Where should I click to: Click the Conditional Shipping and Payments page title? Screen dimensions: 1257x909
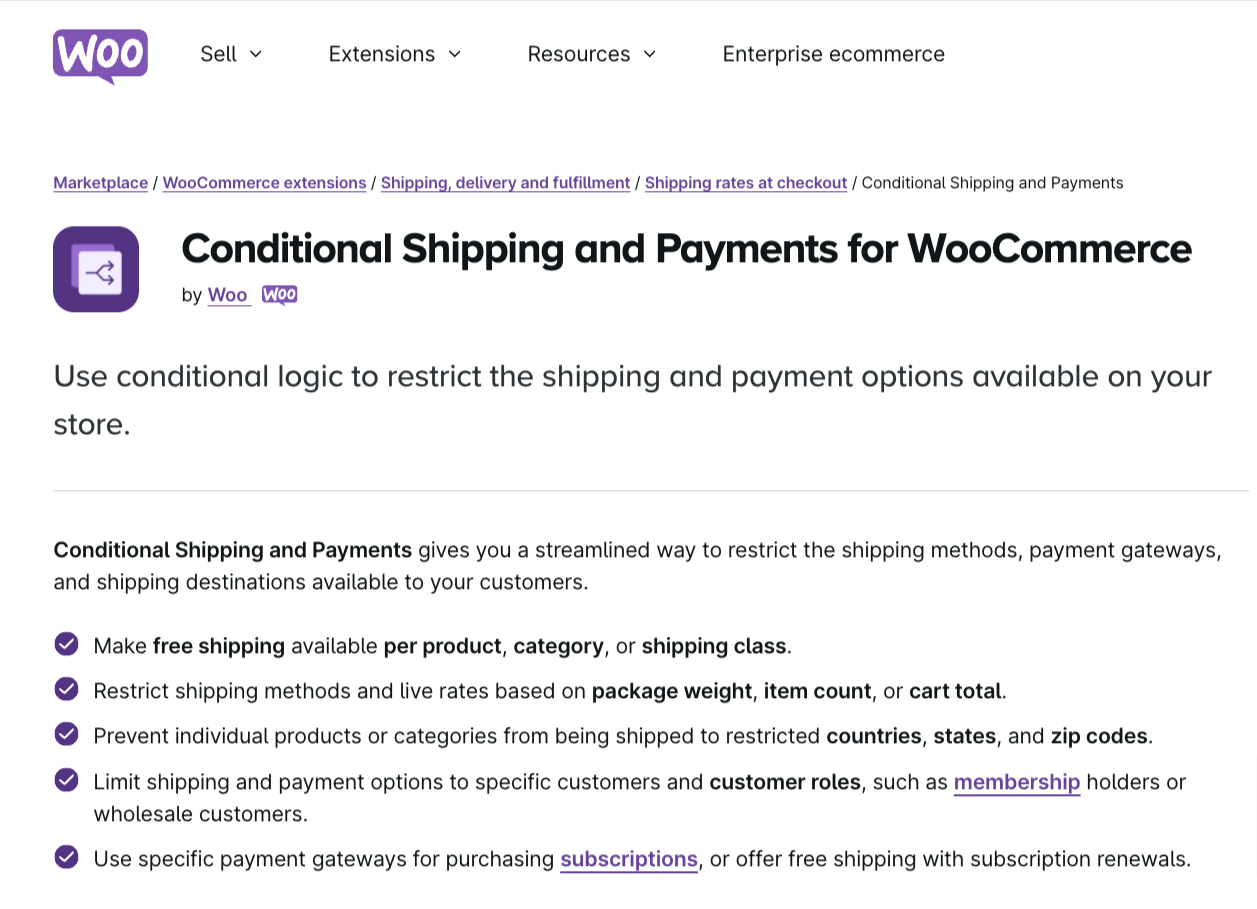pos(686,248)
